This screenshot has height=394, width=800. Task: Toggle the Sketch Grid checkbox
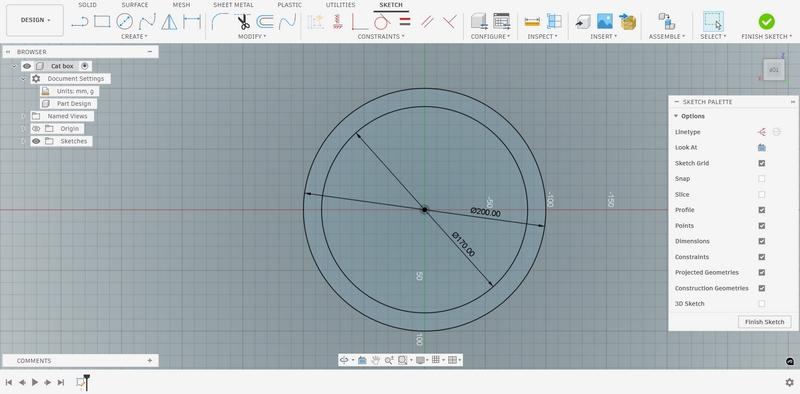[762, 163]
